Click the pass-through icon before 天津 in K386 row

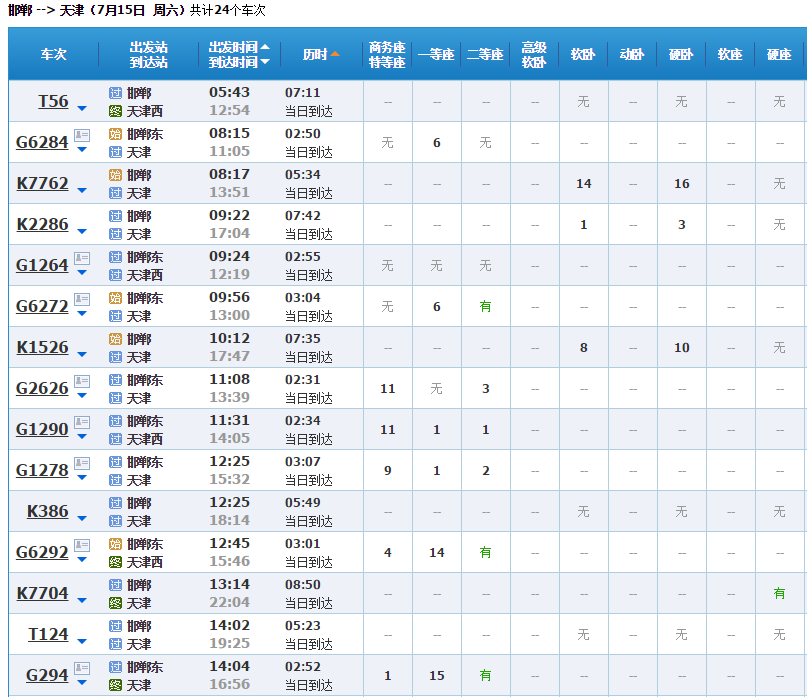click(x=115, y=521)
